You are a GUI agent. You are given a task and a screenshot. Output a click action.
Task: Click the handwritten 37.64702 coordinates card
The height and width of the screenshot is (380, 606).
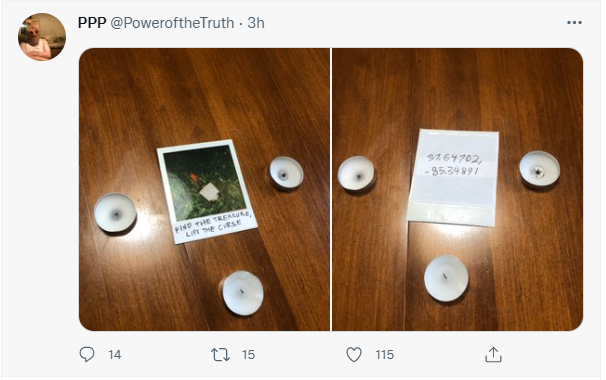[x=453, y=178]
